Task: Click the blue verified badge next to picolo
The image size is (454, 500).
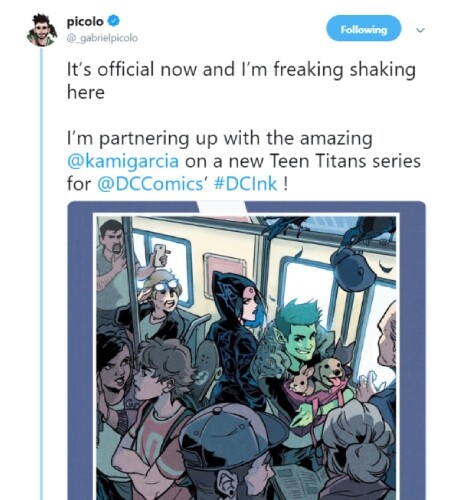Action: [x=113, y=21]
